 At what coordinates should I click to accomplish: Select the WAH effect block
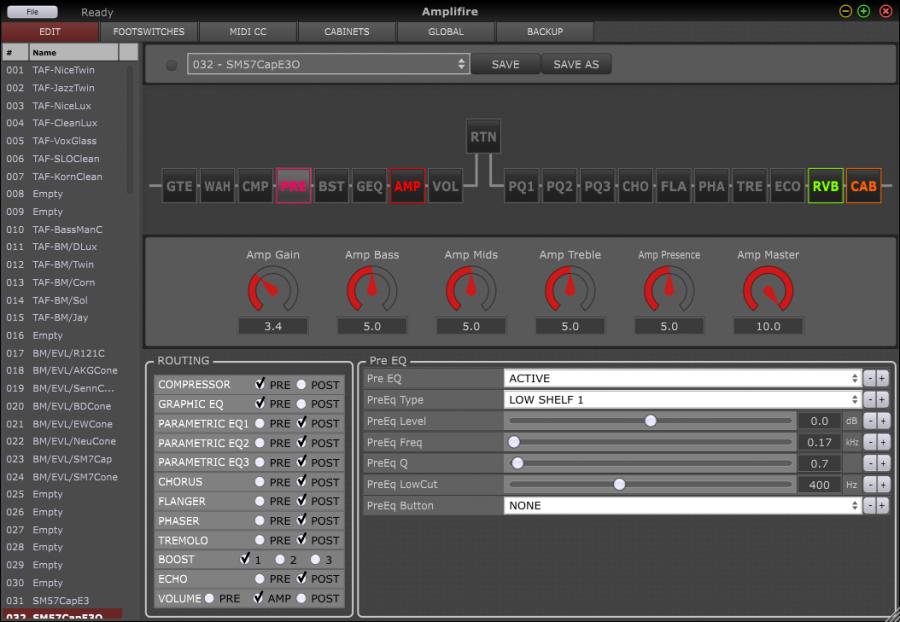(x=217, y=186)
